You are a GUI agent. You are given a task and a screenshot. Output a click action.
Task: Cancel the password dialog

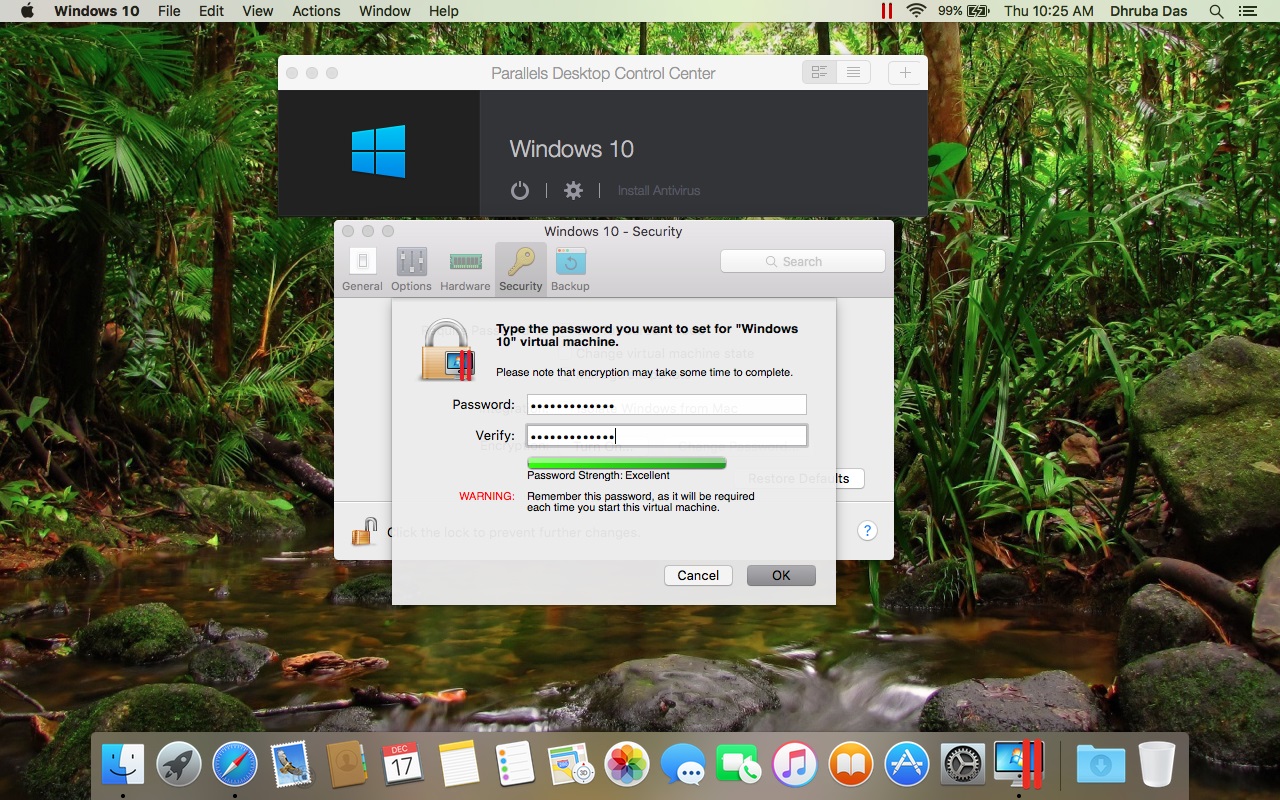pos(698,575)
